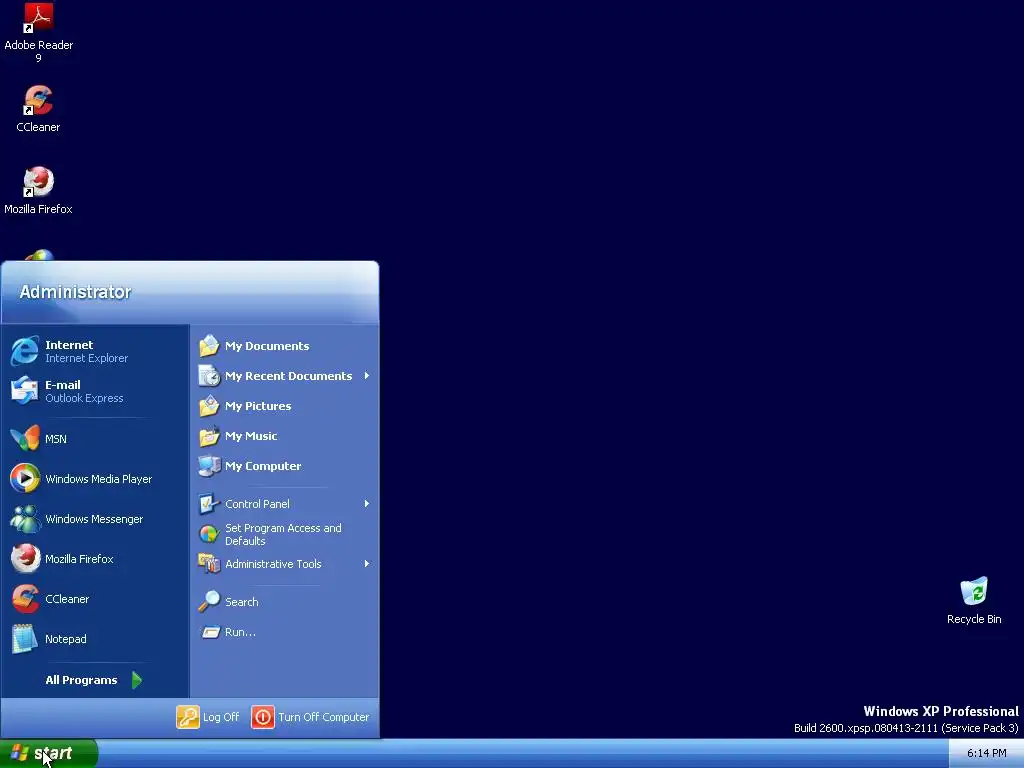Viewport: 1024px width, 768px height.
Task: Choose My Music from the Start menu
Action: point(284,436)
